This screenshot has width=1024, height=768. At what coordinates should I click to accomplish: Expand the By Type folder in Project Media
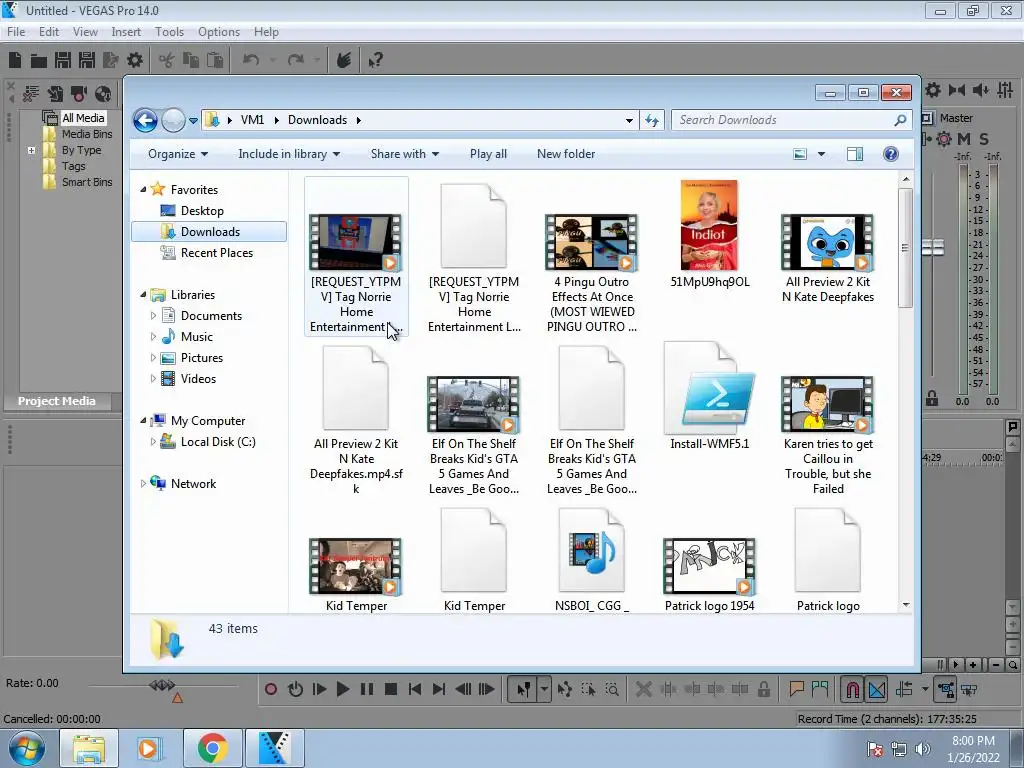(x=31, y=150)
